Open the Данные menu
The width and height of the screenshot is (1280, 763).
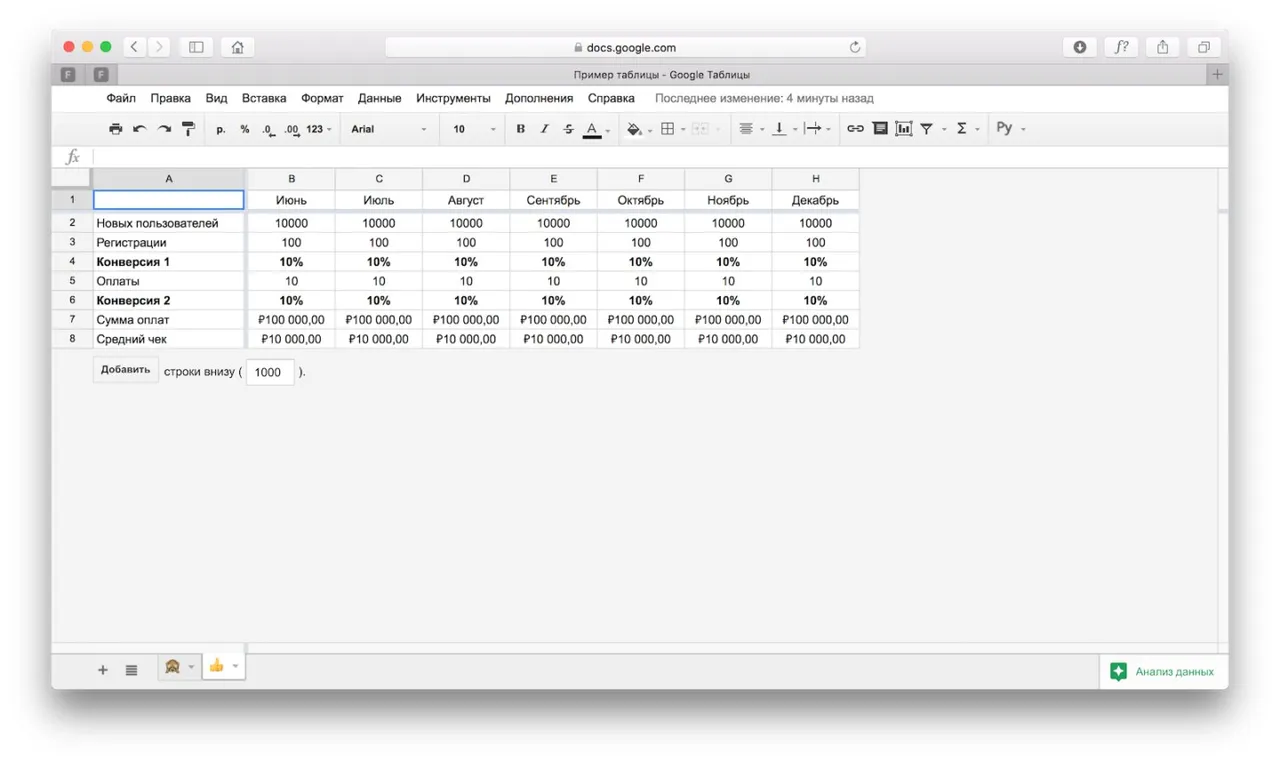379,98
